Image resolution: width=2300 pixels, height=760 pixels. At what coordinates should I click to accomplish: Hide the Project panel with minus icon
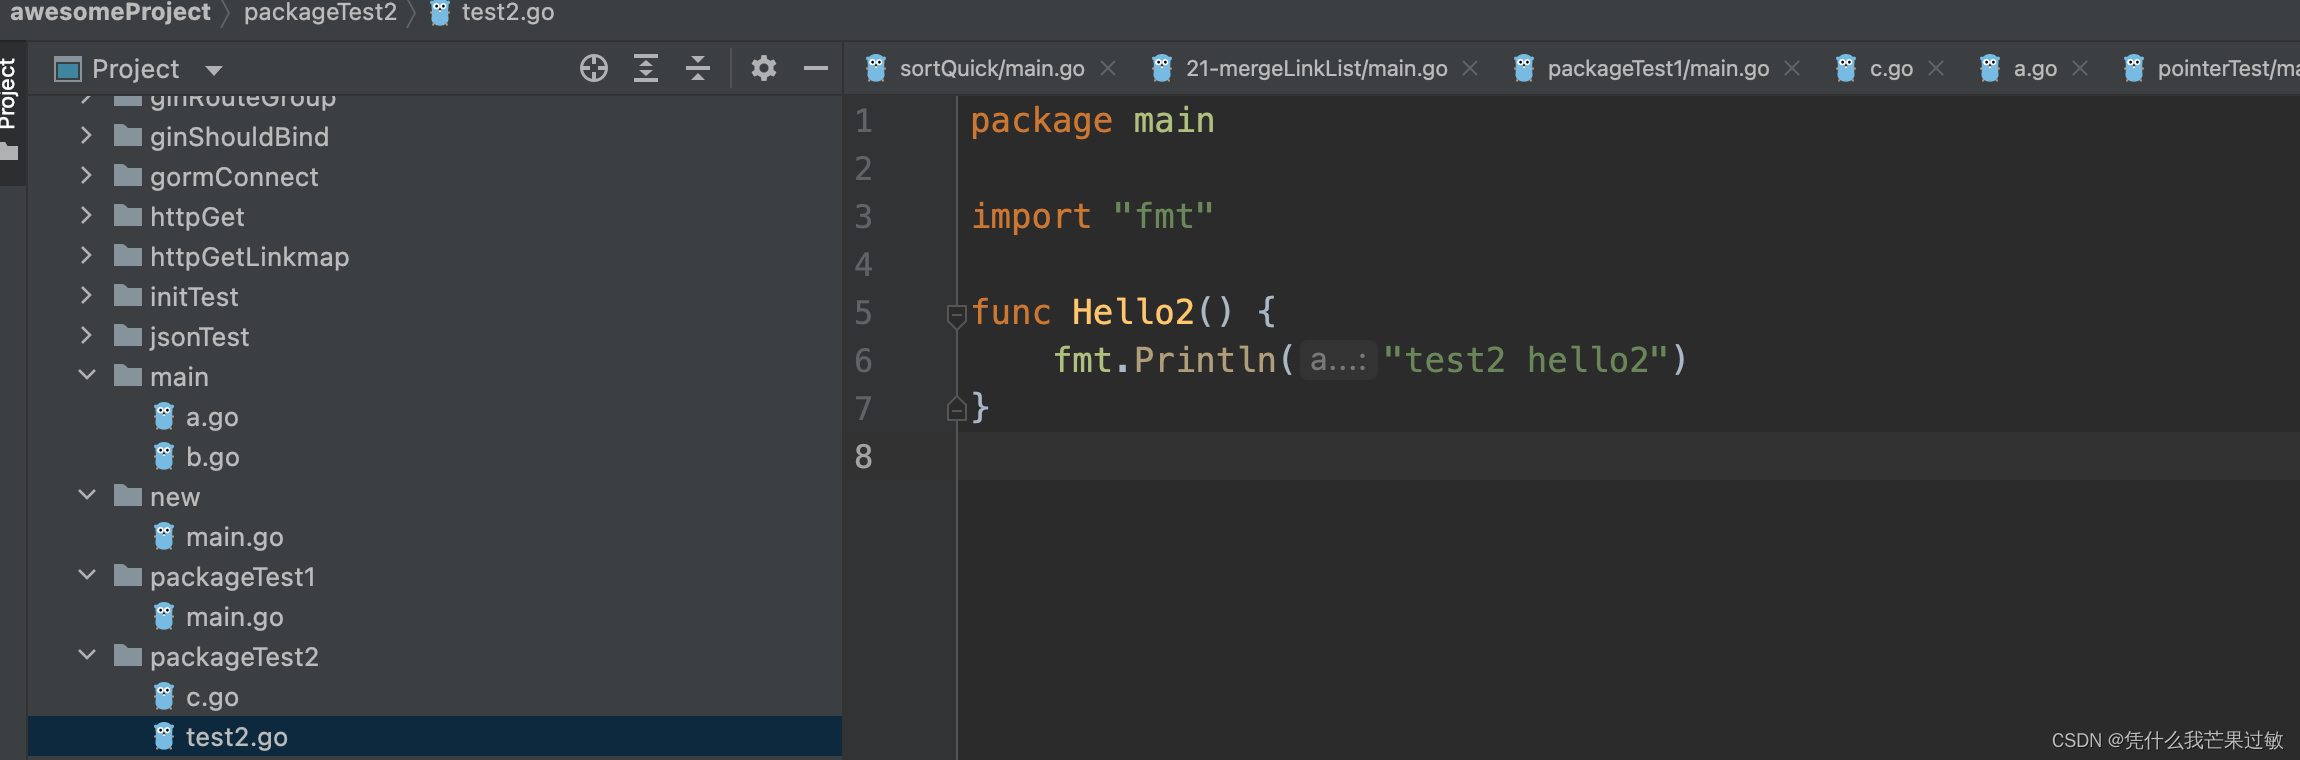tap(816, 68)
